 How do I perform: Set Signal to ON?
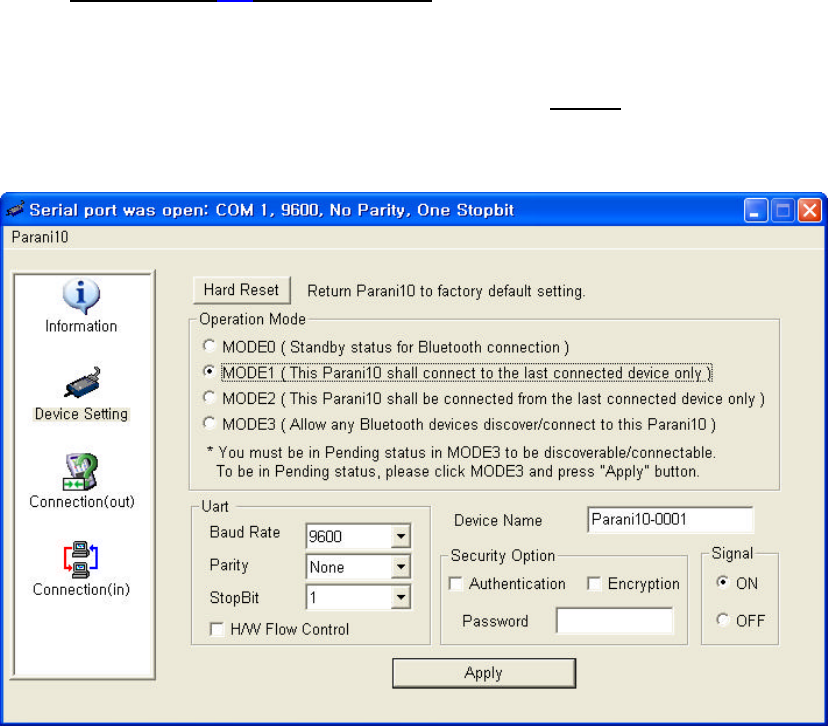click(x=722, y=582)
